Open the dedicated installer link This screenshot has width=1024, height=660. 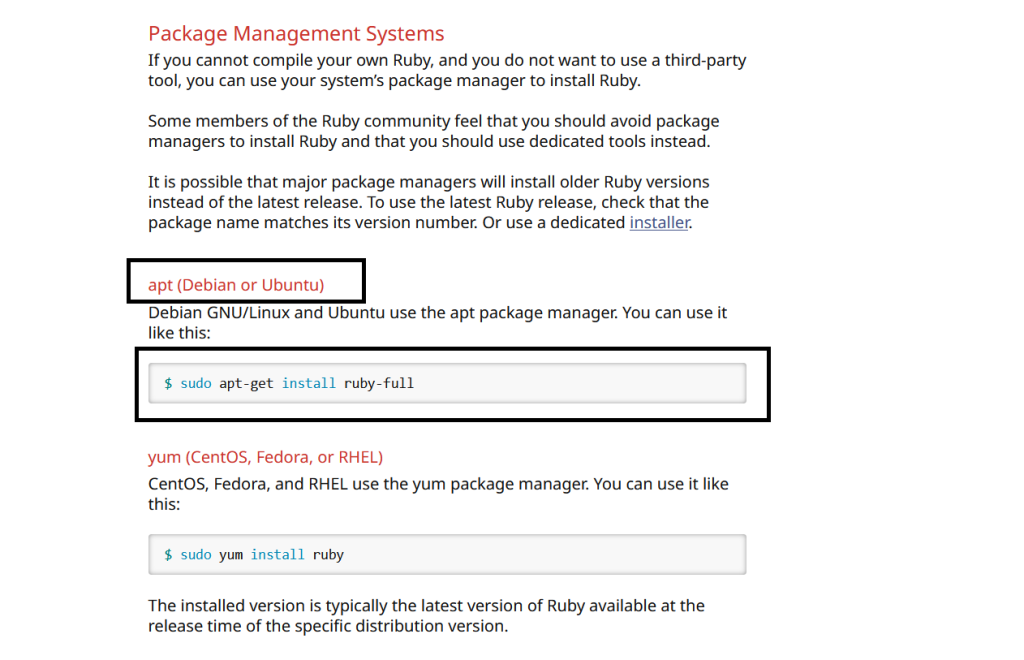pyautogui.click(x=659, y=223)
